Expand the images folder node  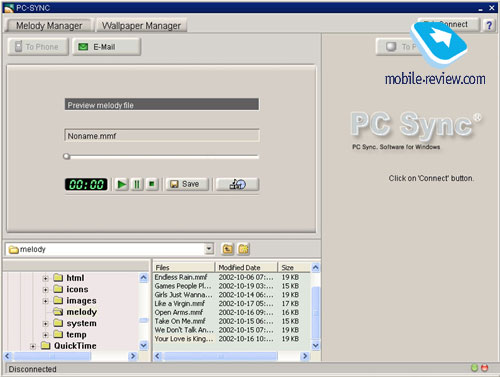coord(45,301)
